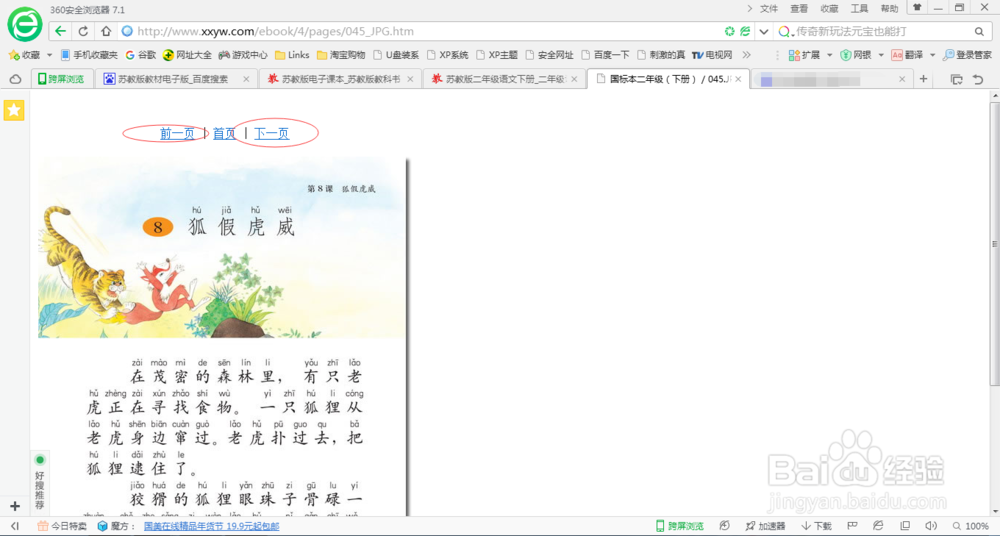Screen dimensions: 1000x536
Task: Click the window layout icon in status bar
Action: click(904, 526)
